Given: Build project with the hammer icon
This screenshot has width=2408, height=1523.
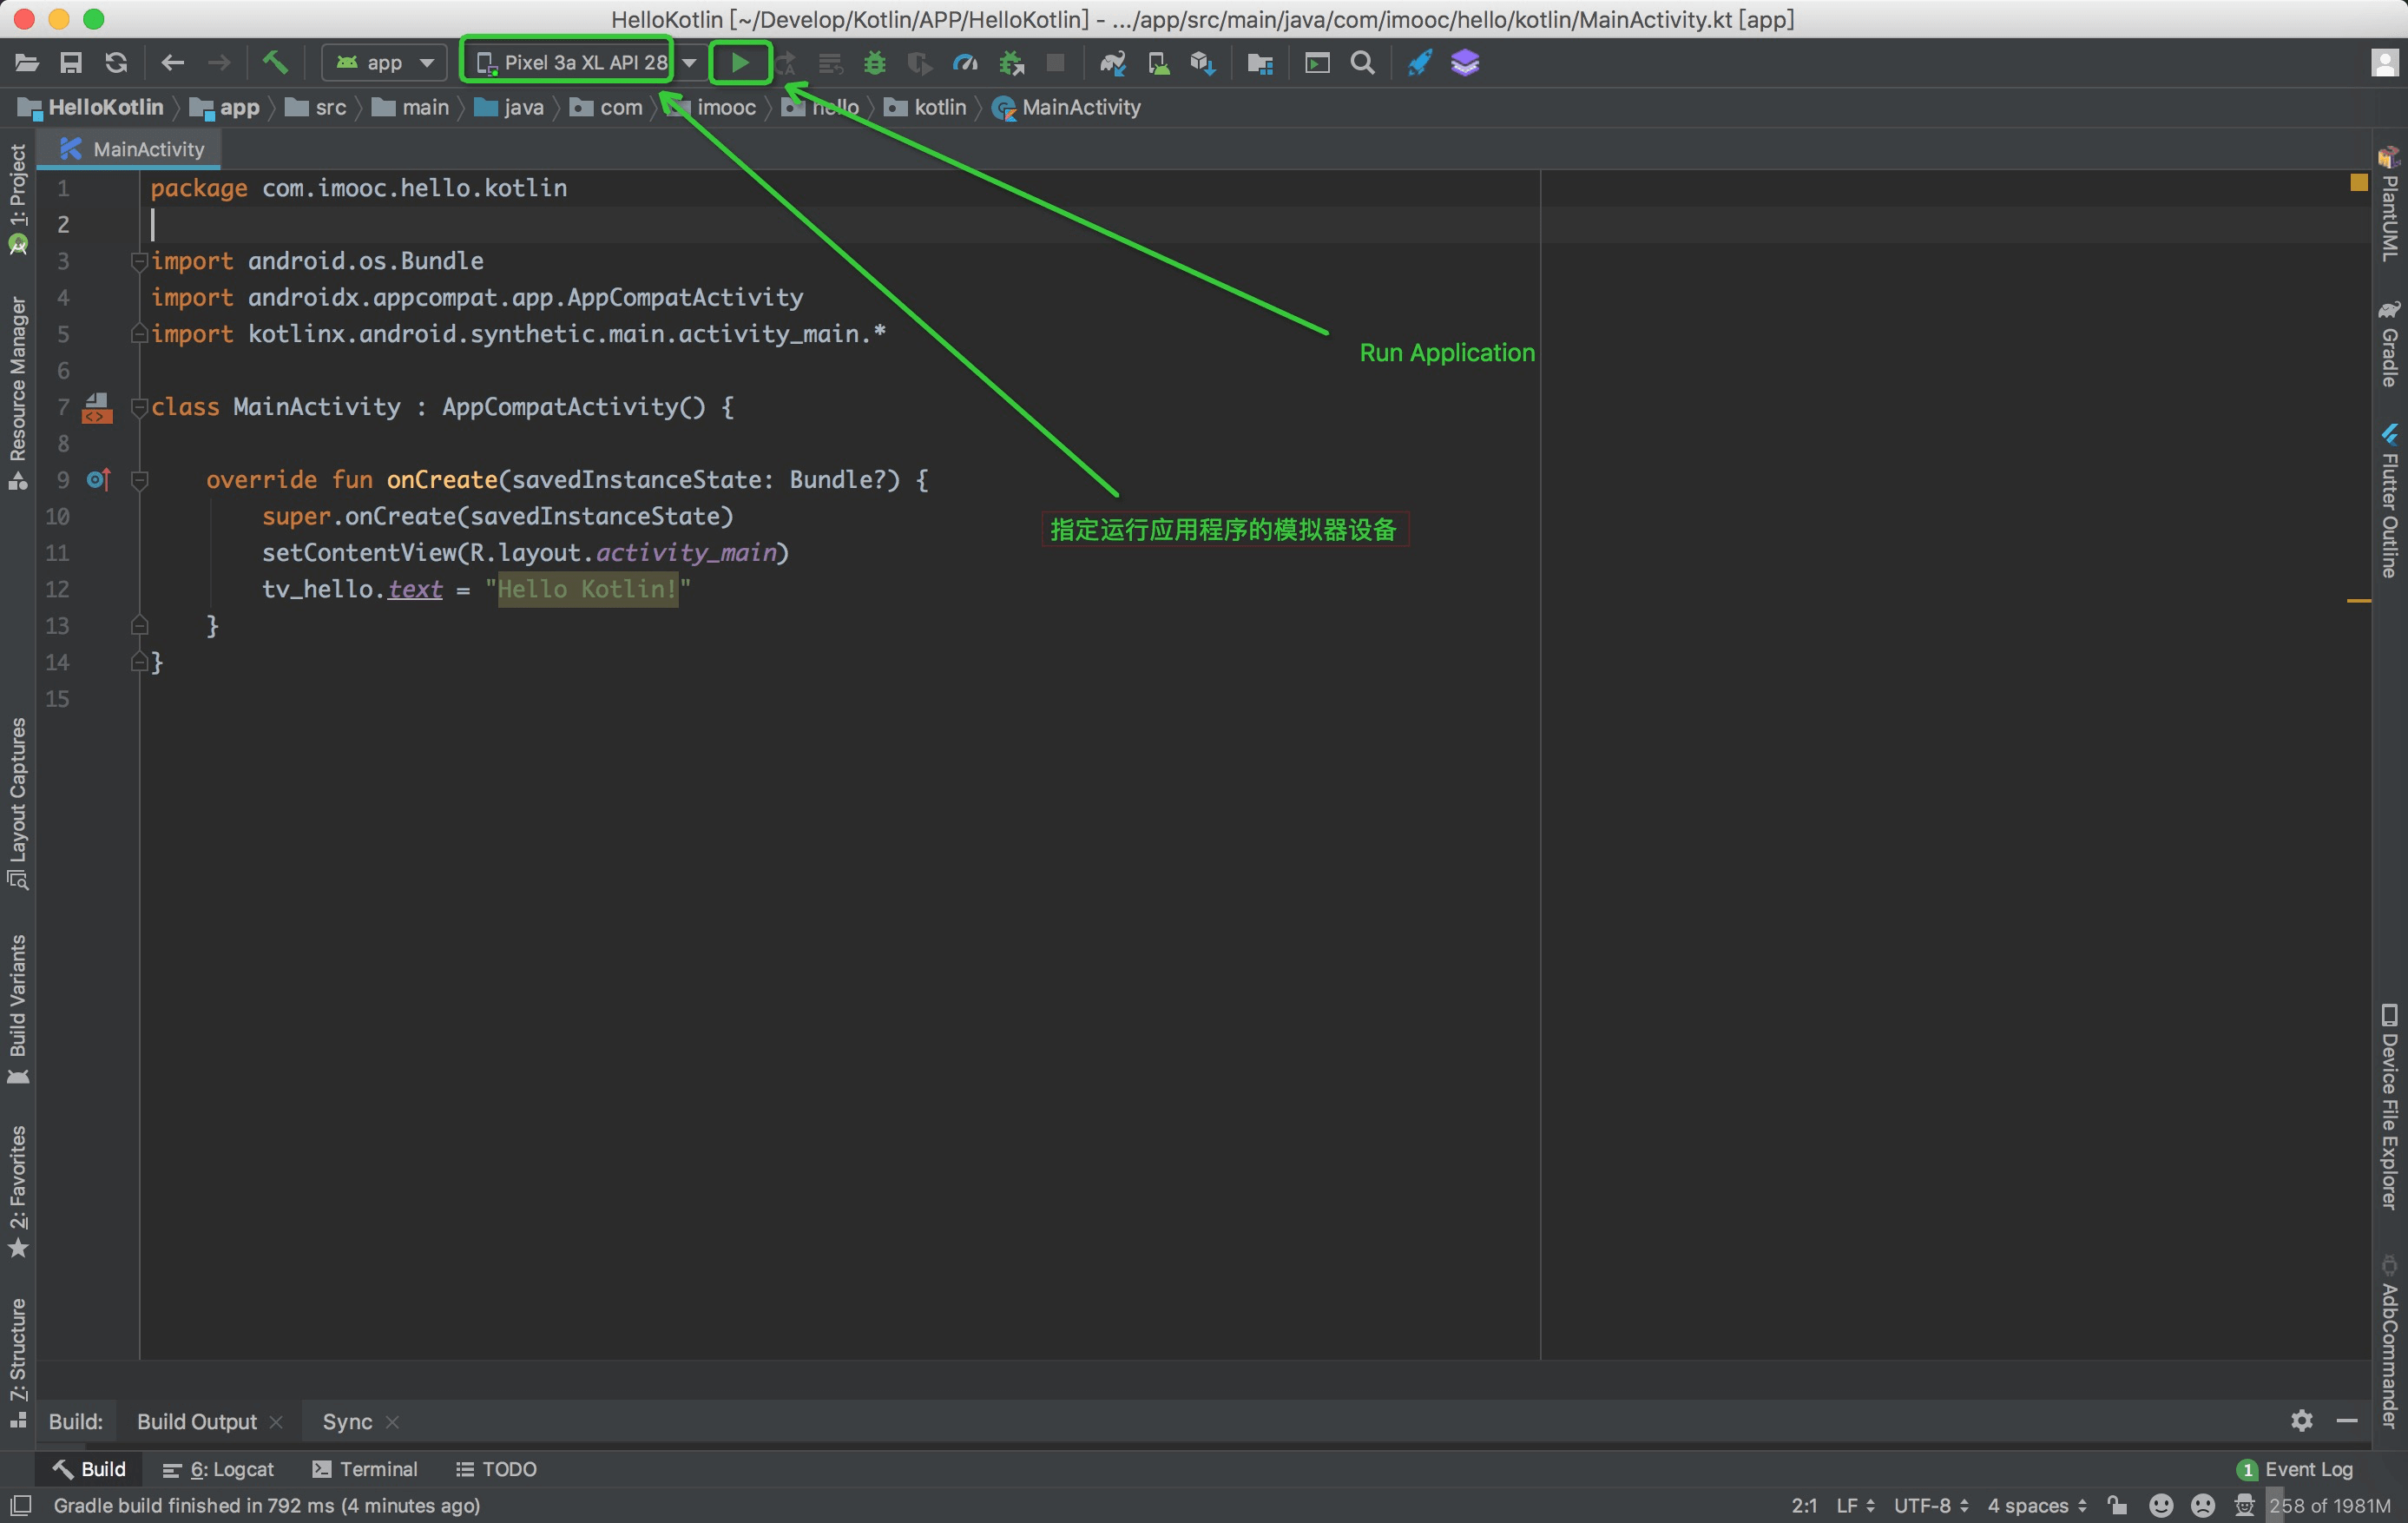Looking at the screenshot, I should (x=275, y=63).
